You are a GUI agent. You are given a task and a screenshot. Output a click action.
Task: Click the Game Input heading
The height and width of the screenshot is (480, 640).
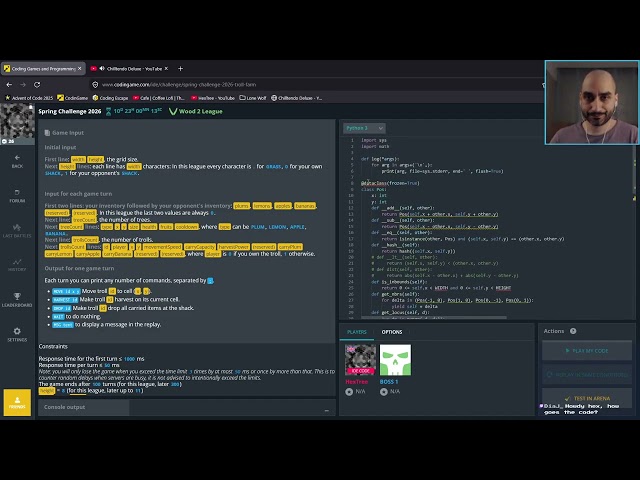[x=68, y=133]
